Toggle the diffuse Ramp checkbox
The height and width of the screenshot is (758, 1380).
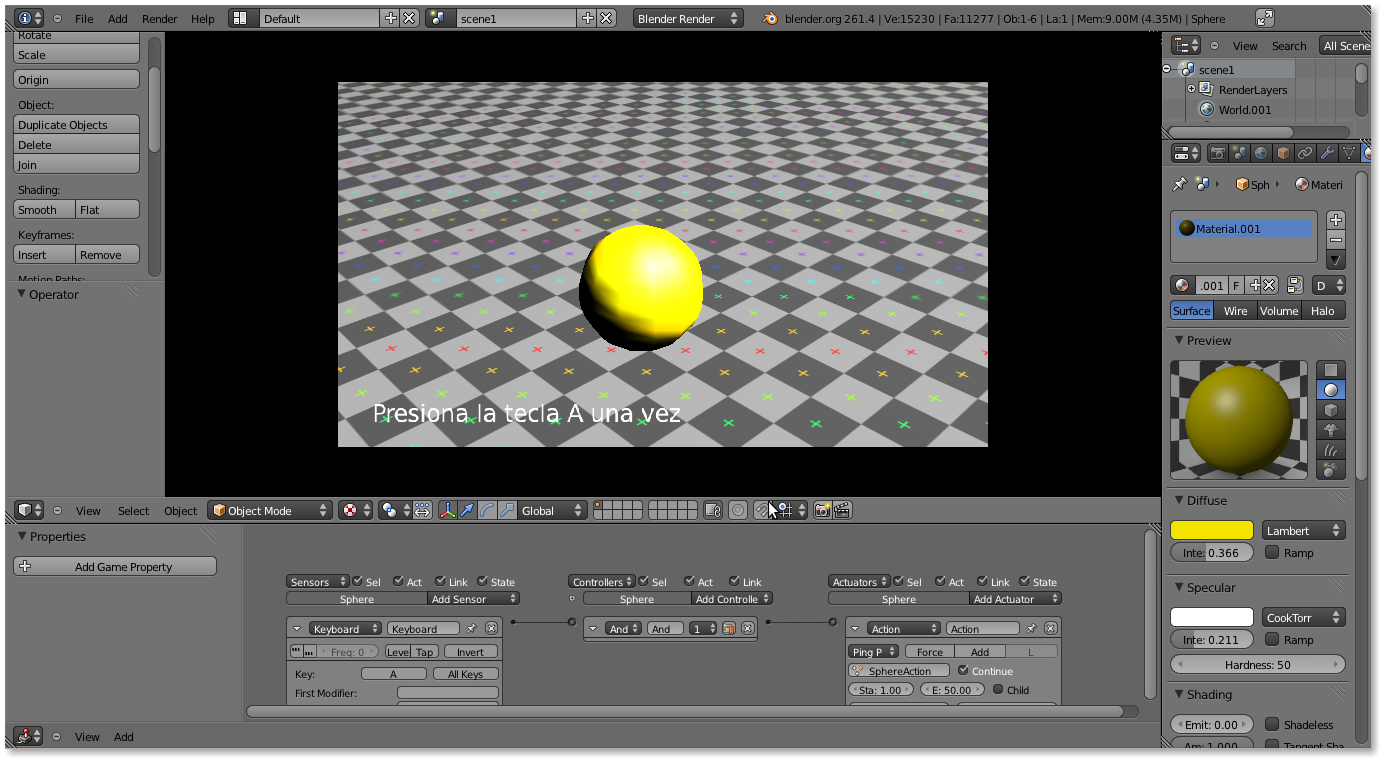1272,552
